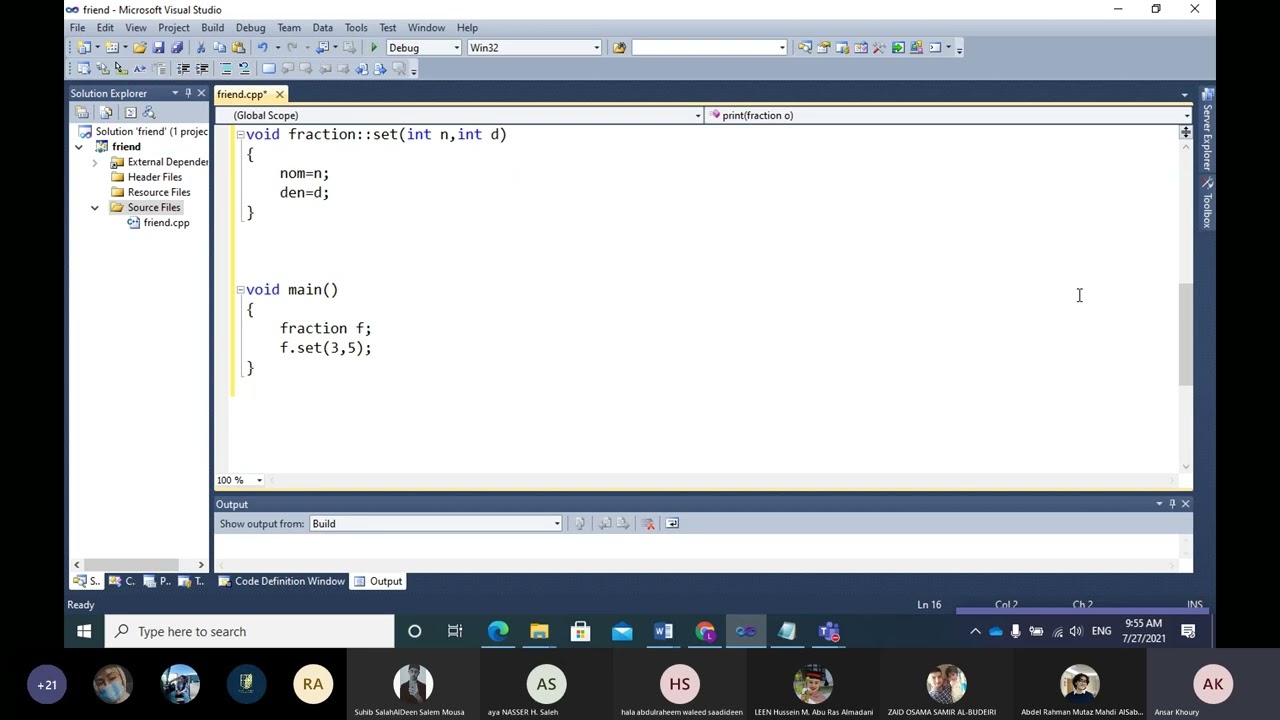The height and width of the screenshot is (720, 1280).
Task: Open the Command Window toolbar icon
Action: coord(935,47)
